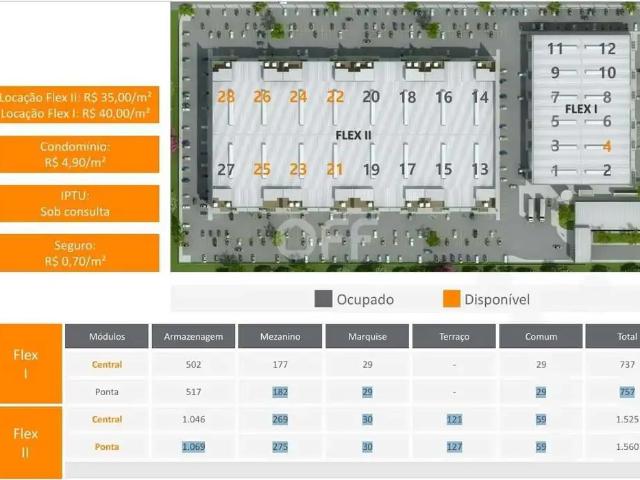Screen dimensions: 640x480
Task: Click the Armazenagem column header
Action: pyautogui.click(x=193, y=336)
